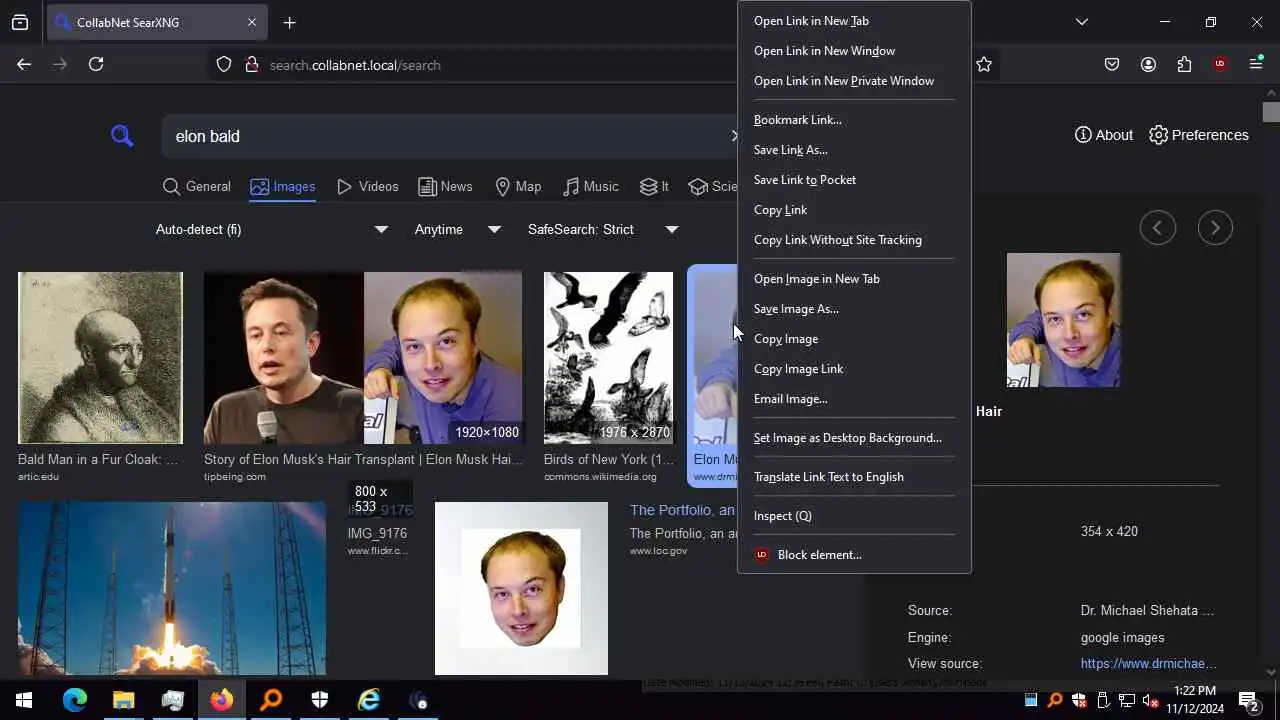Choose Block element... from uBlock
The width and height of the screenshot is (1280, 720).
pos(854,555)
